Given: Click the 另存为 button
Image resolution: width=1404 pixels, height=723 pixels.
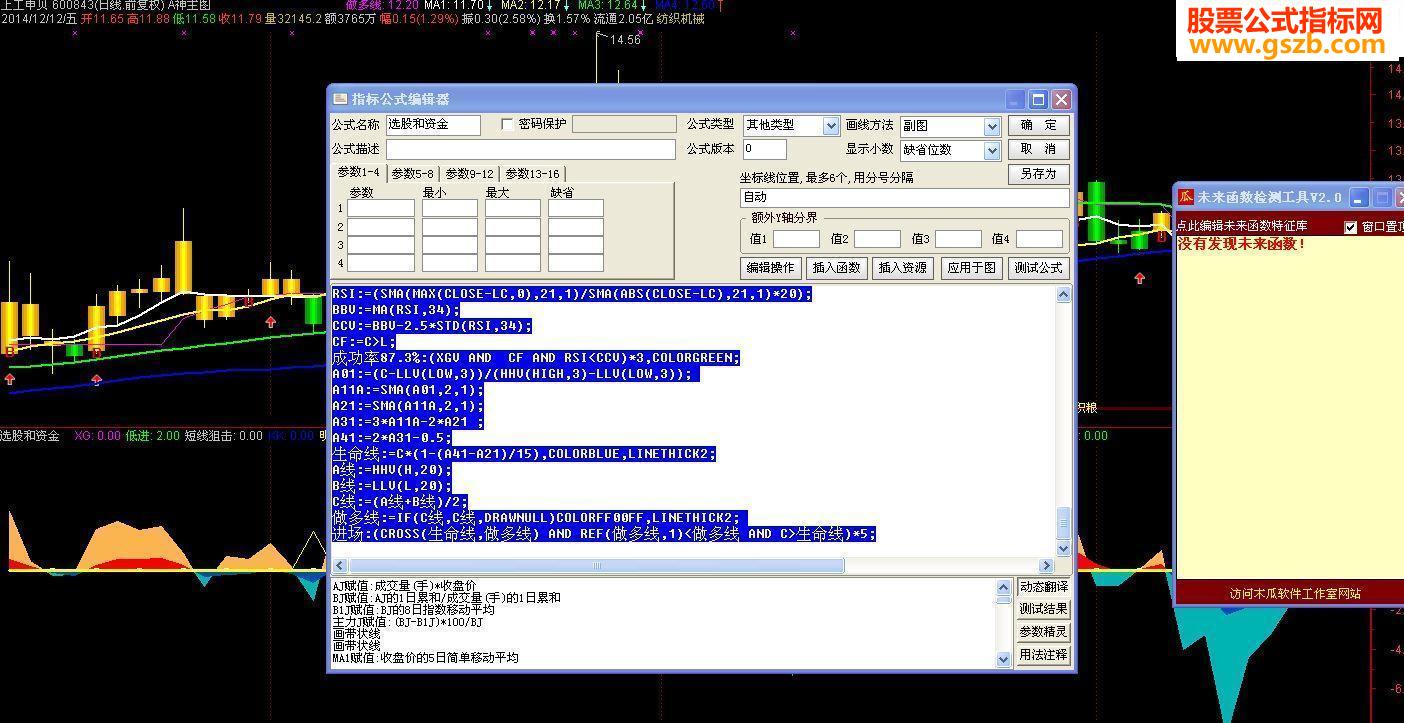Looking at the screenshot, I should tap(1038, 174).
